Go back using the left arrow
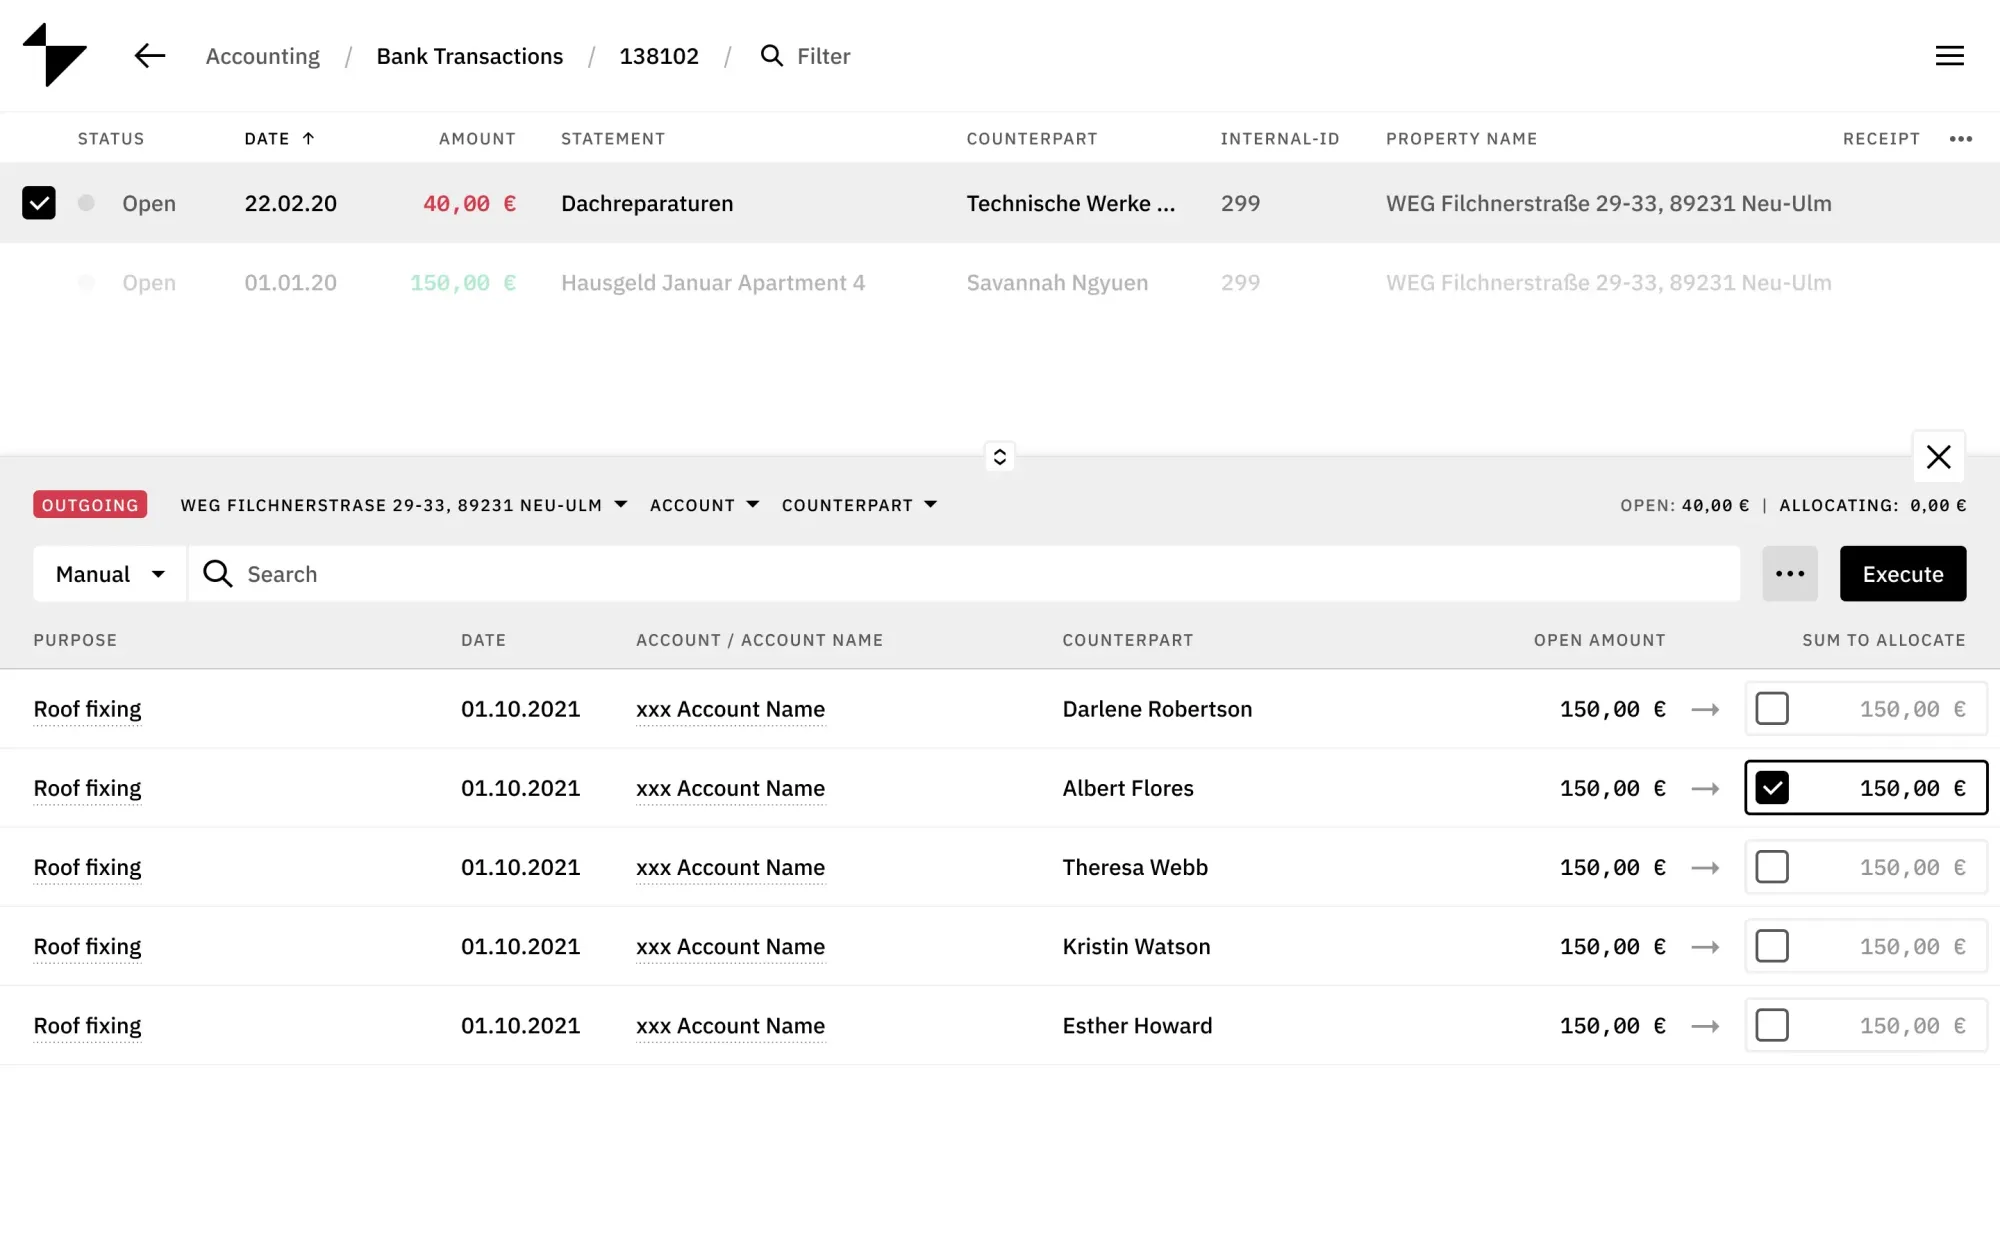The image size is (2000, 1250). pyautogui.click(x=150, y=56)
